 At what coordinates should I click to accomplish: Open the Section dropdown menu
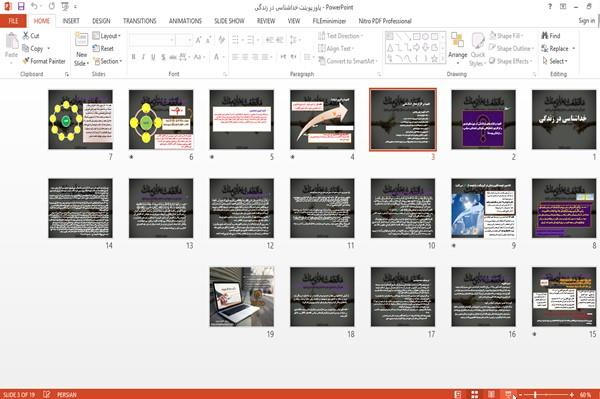click(x=108, y=61)
